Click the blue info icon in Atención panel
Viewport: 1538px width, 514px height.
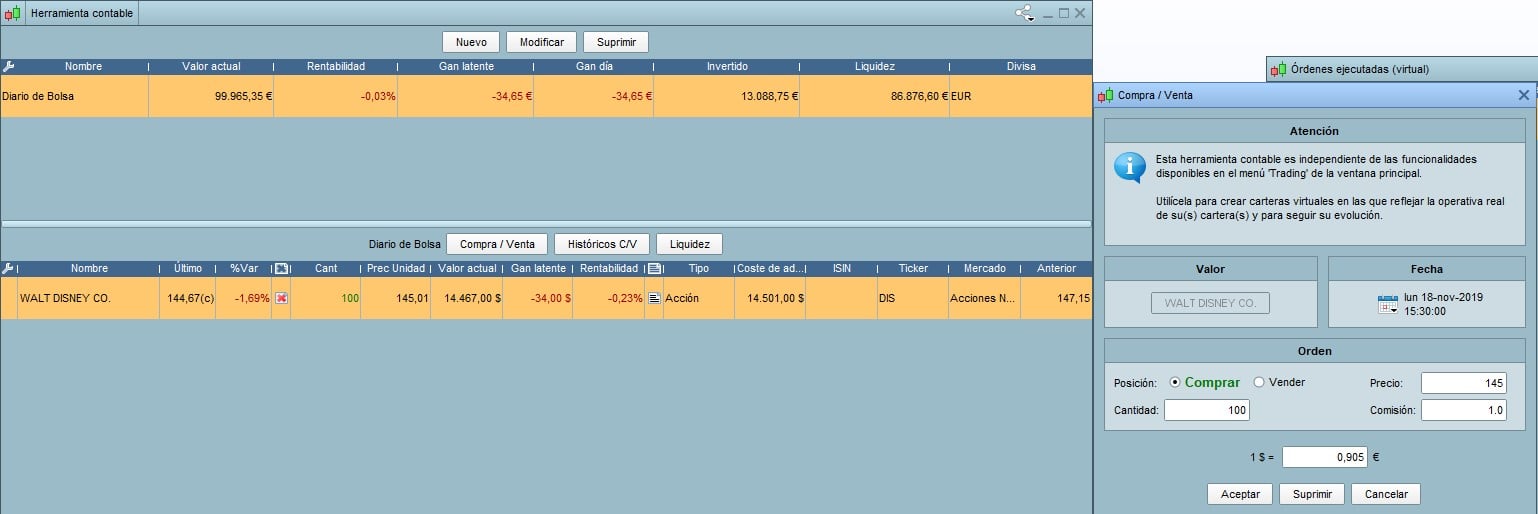click(1130, 167)
